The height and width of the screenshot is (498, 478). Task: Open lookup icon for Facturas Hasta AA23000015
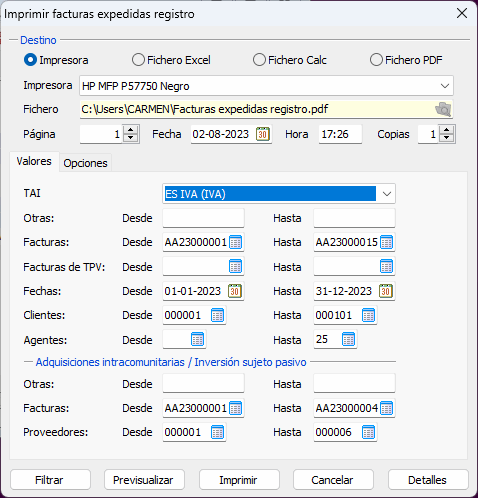tap(387, 242)
